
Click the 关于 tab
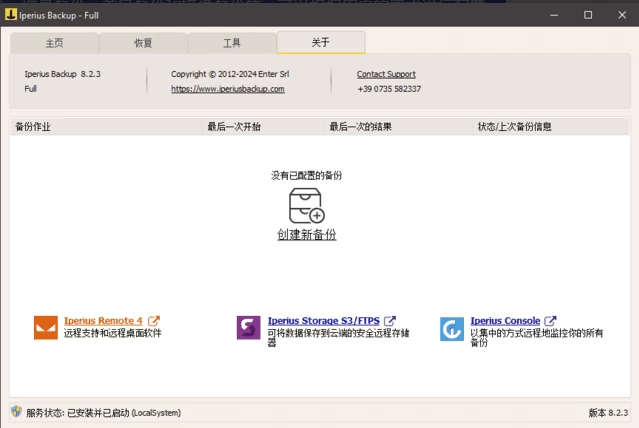tap(320, 42)
